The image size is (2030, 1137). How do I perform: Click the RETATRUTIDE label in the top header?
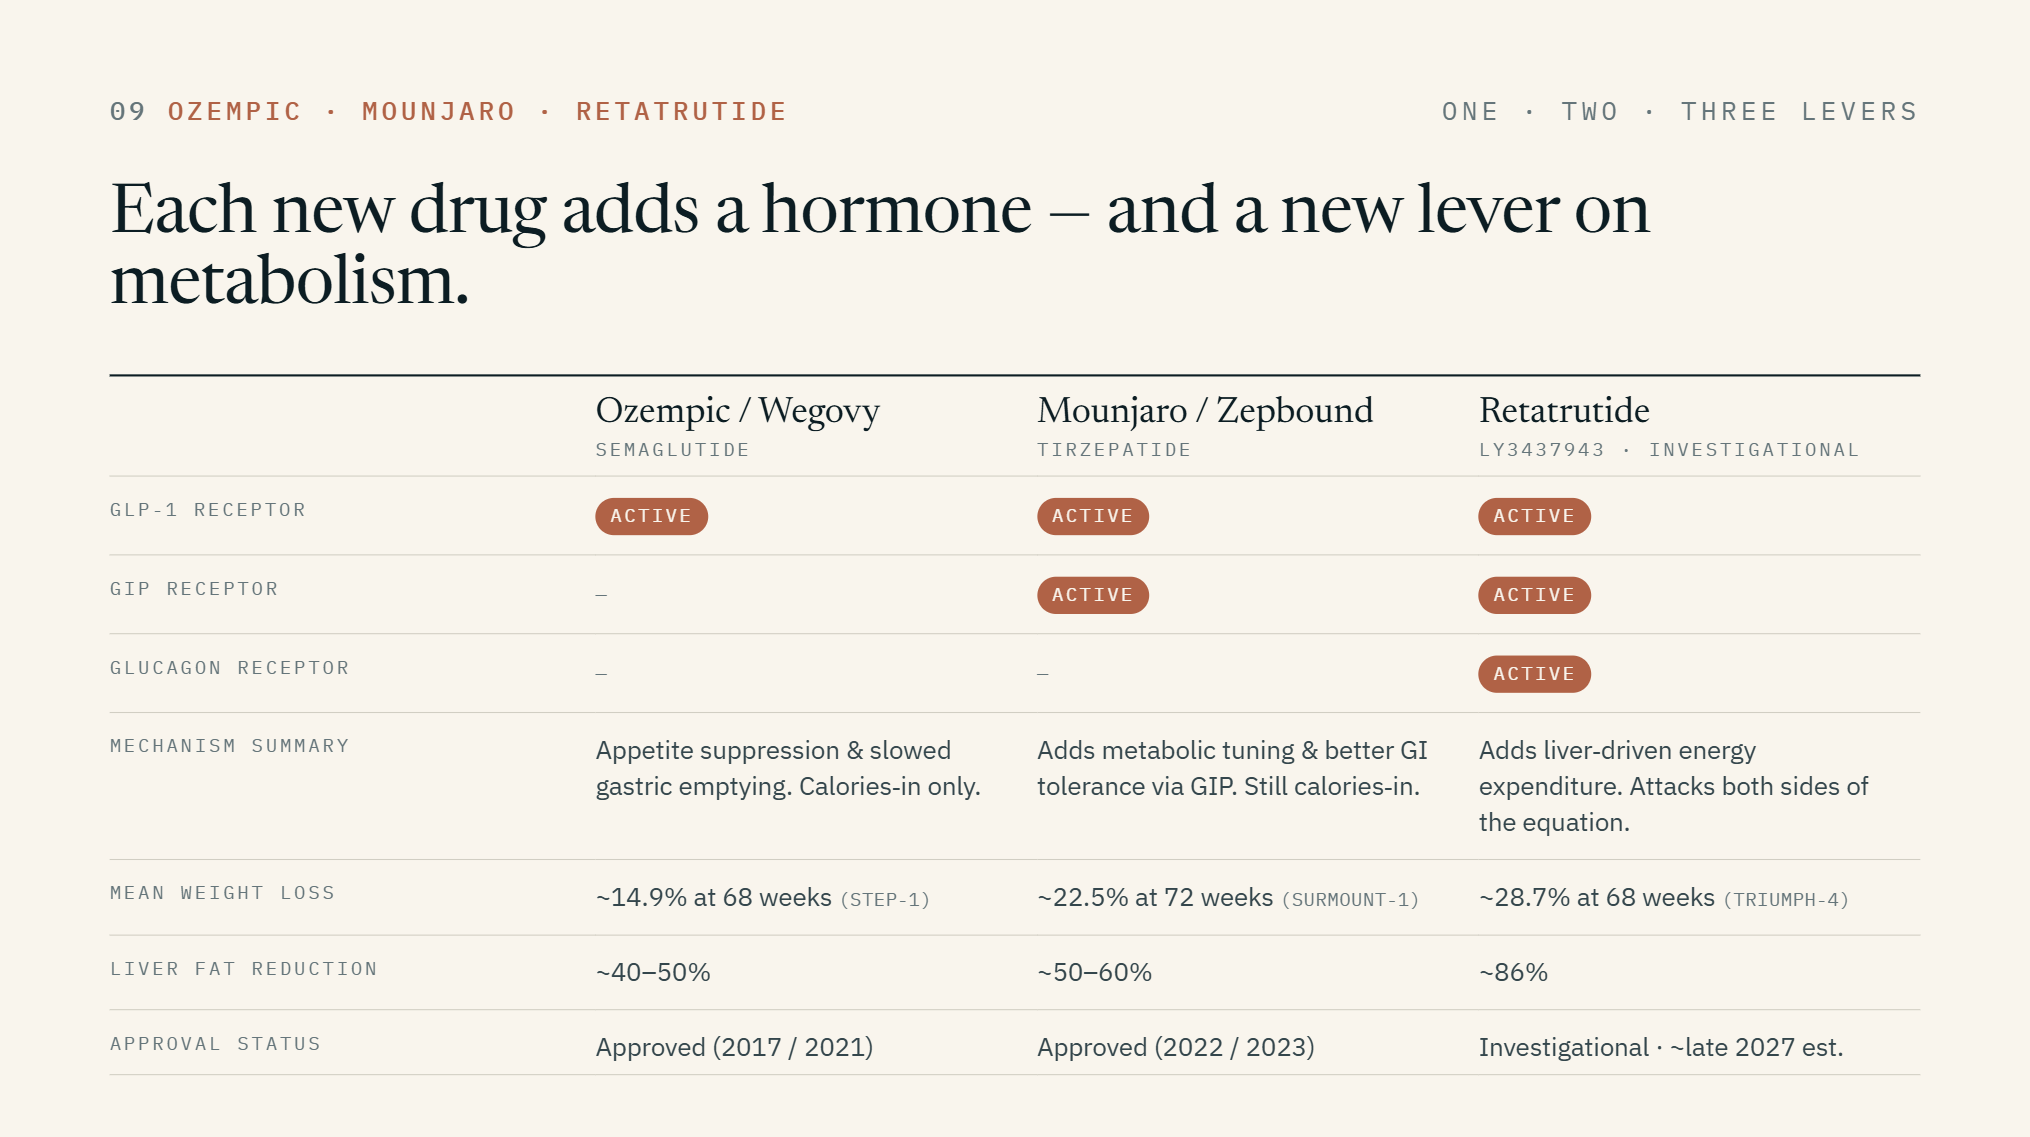(681, 111)
